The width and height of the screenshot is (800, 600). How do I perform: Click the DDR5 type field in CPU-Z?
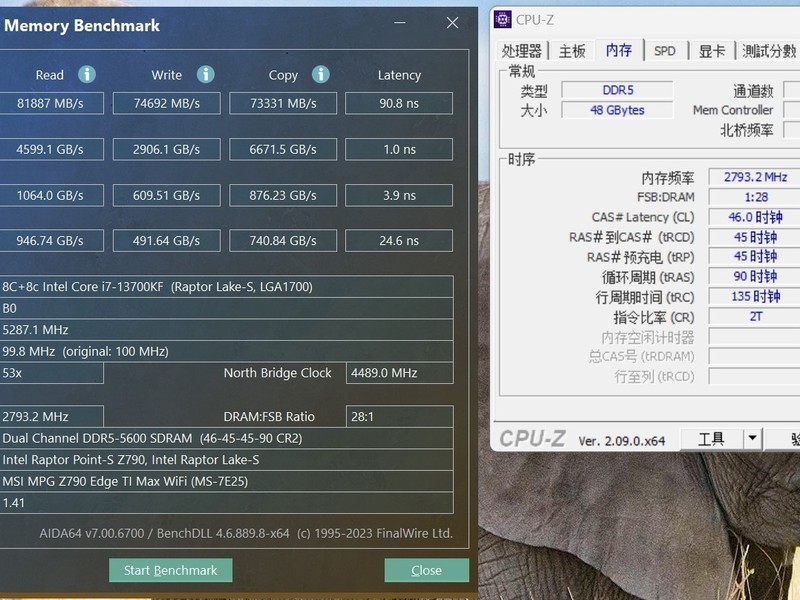(617, 90)
